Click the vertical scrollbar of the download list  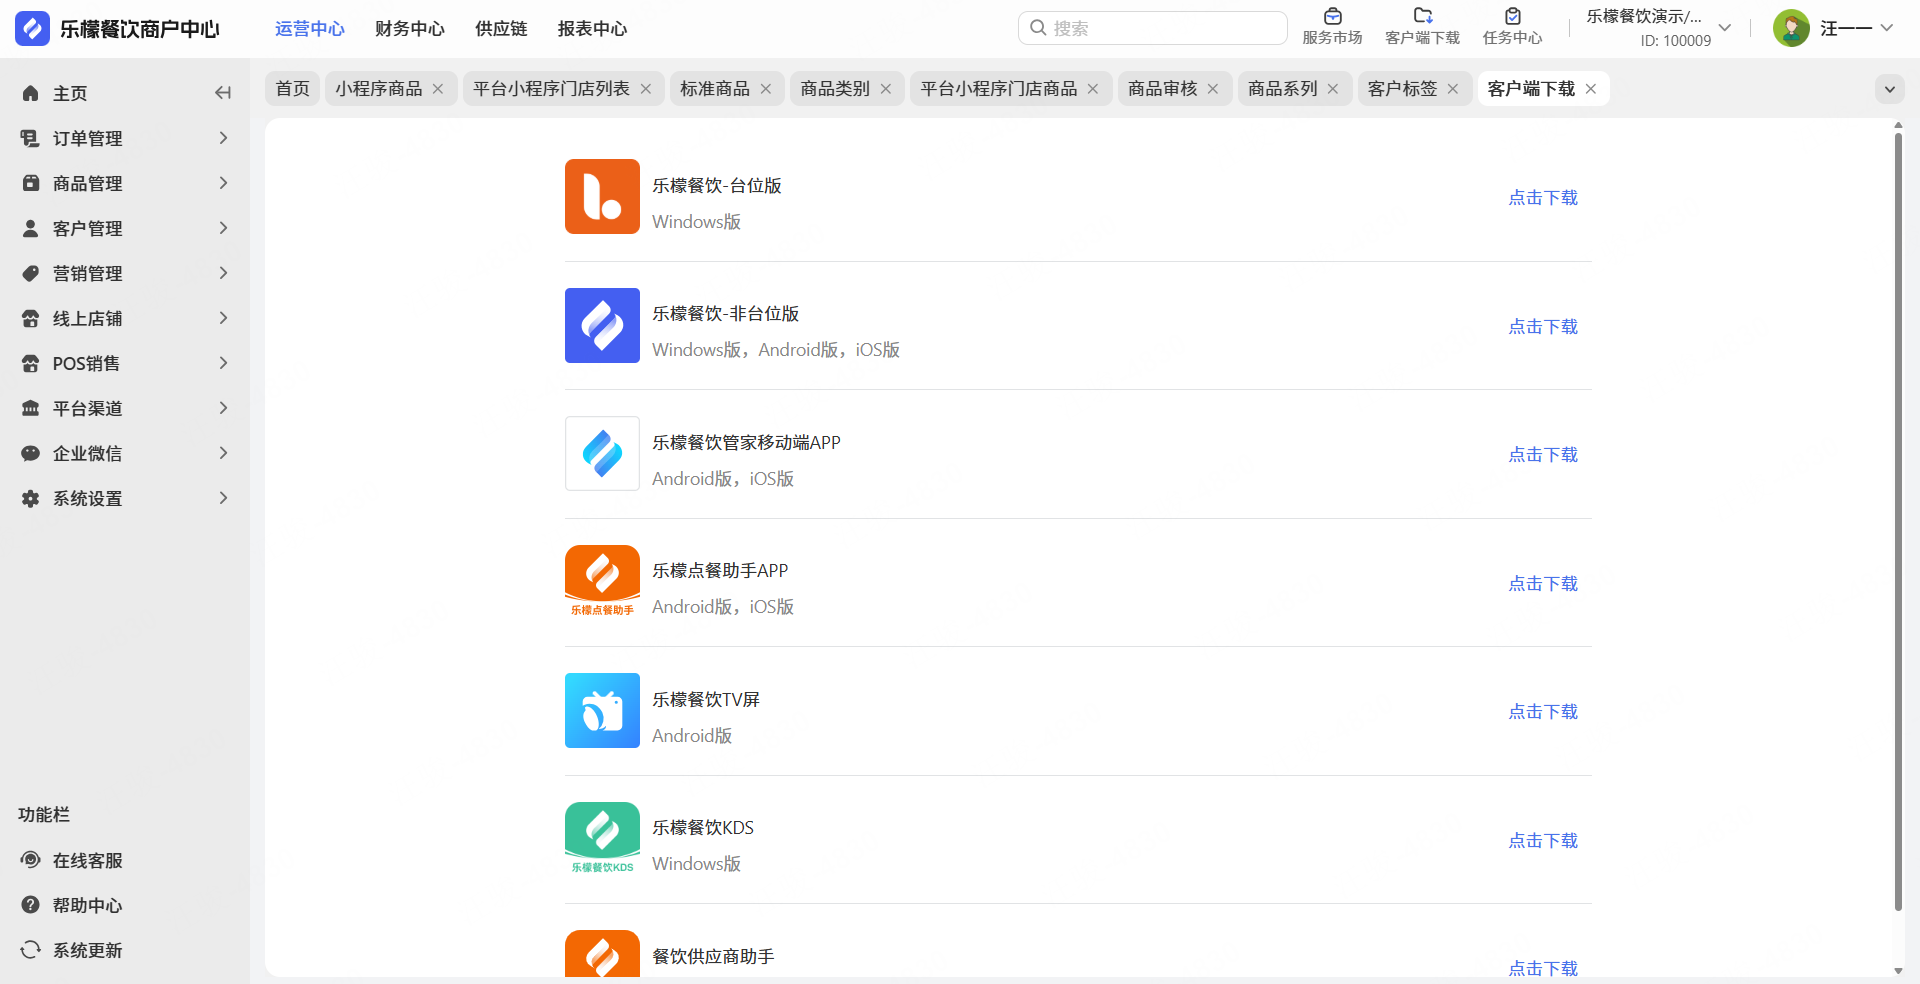tap(1898, 520)
